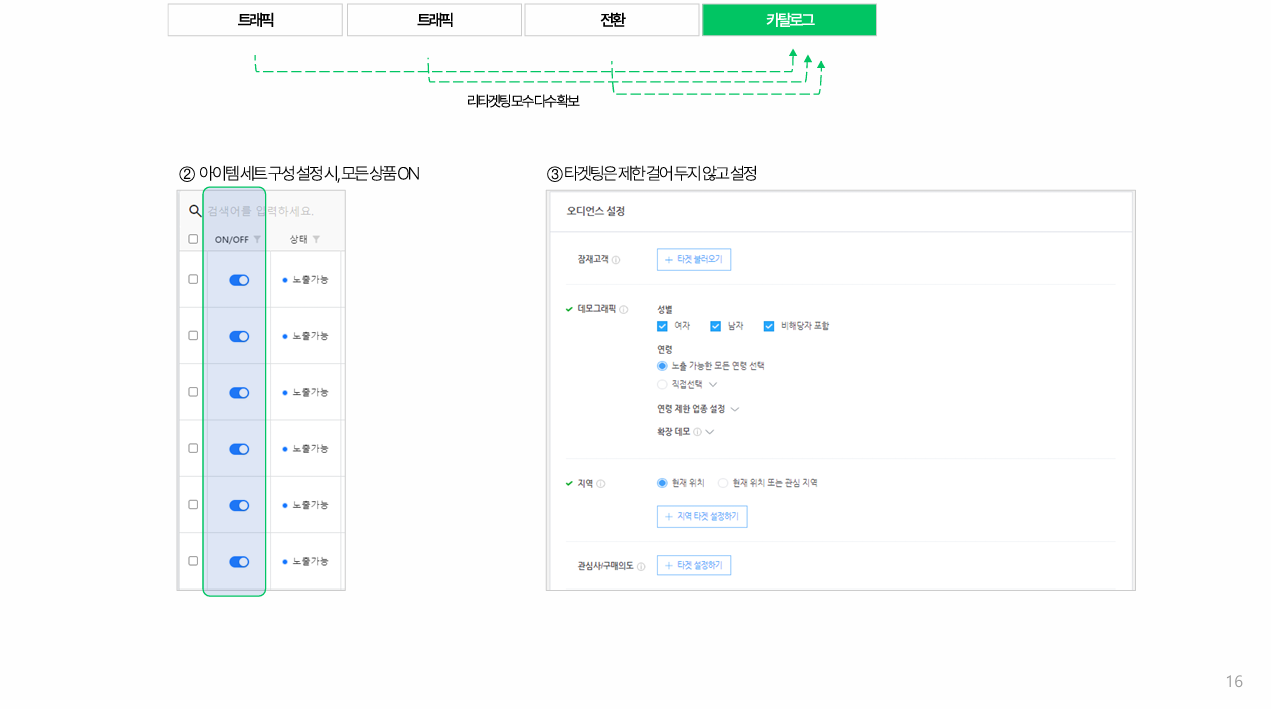The image size is (1271, 709).
Task: Expand the 연령 제한 업종 설정 section
Action: (735, 409)
